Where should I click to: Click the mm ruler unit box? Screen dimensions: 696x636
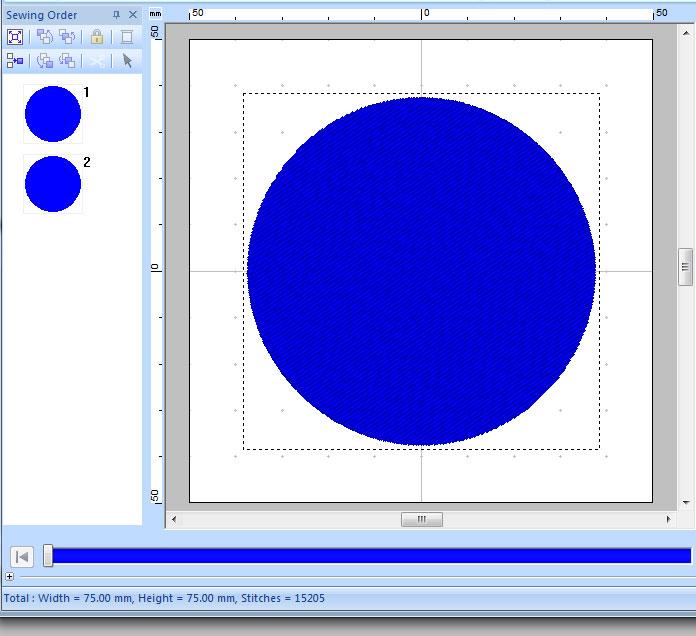(x=155, y=14)
